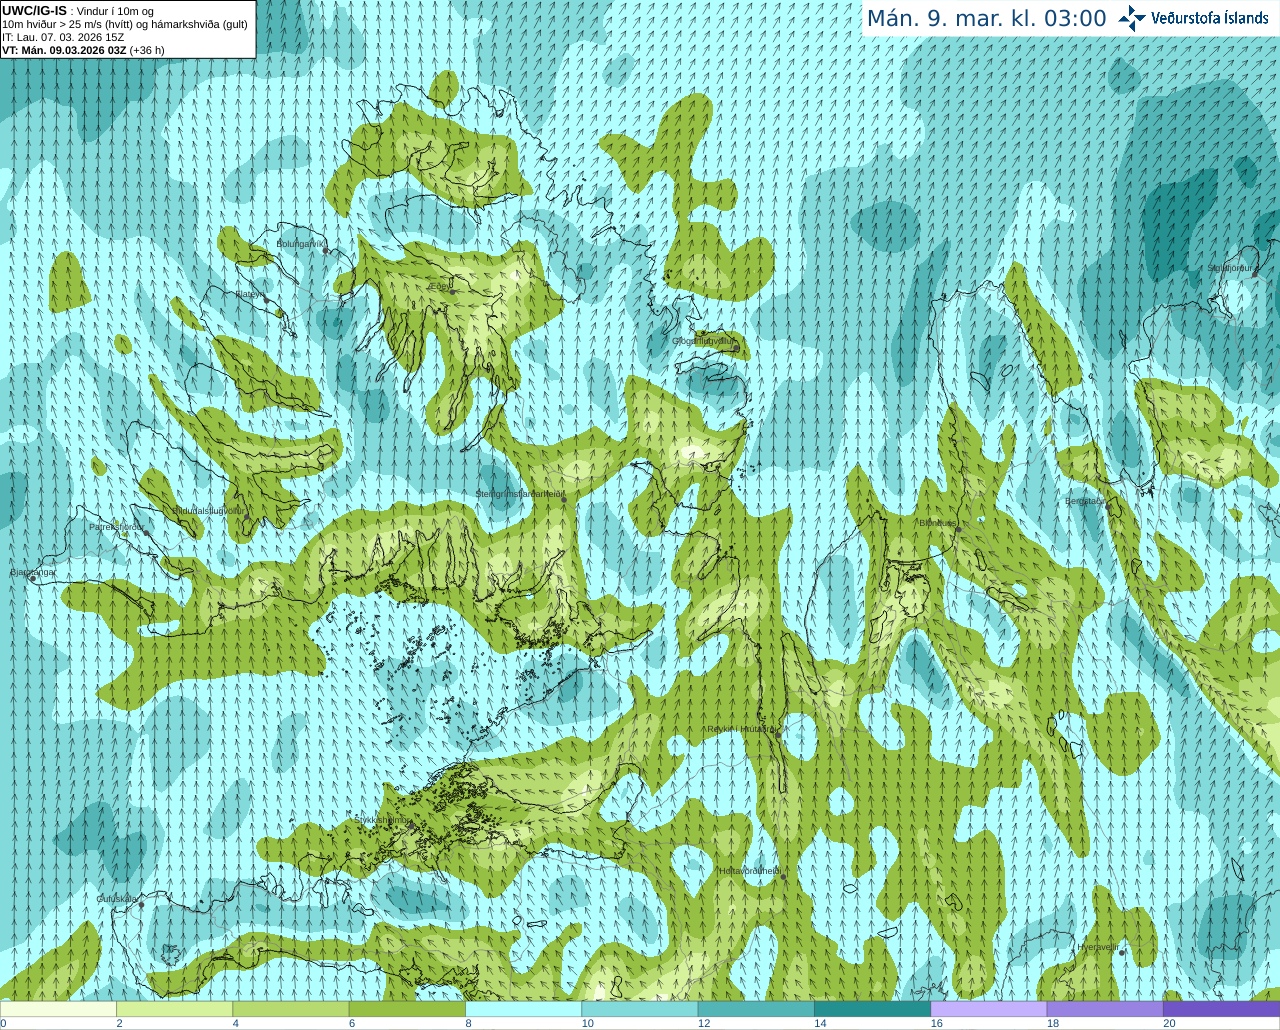Click the 'Stykkishólmur' place label
The height and width of the screenshot is (1030, 1280).
tap(382, 820)
